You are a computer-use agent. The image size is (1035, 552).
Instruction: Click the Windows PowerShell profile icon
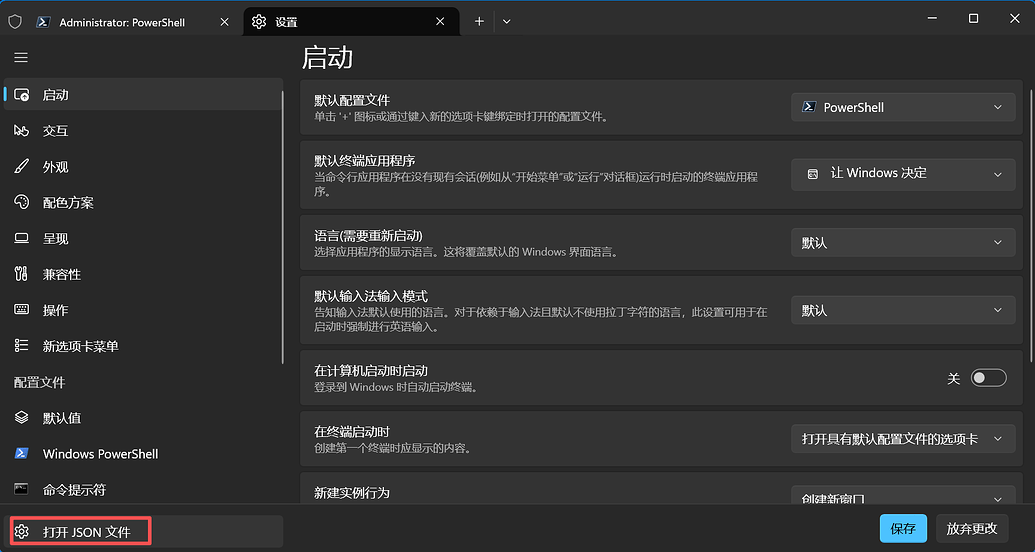21,454
